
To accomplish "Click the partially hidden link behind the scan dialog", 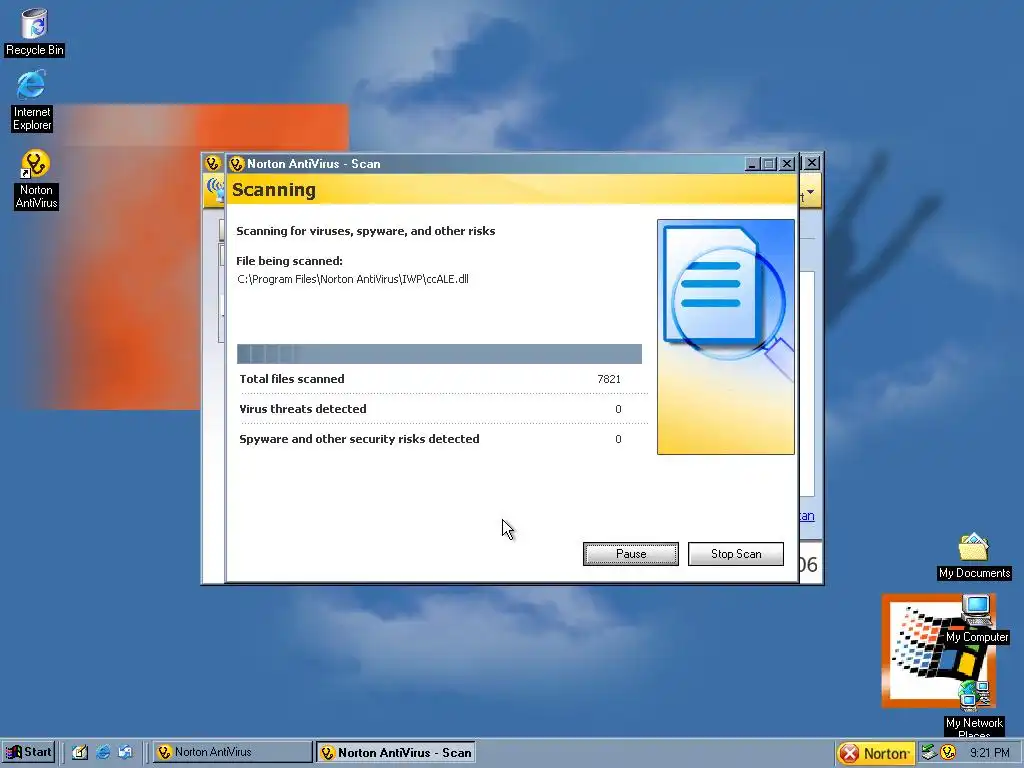I will (x=807, y=516).
